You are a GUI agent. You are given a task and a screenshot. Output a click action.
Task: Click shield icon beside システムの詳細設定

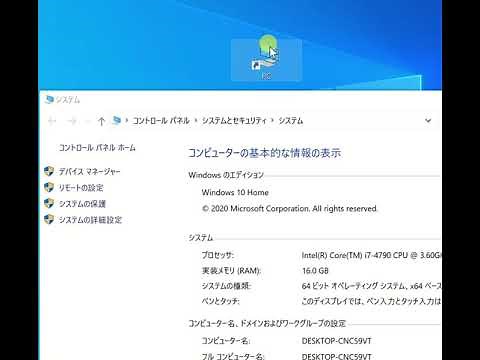pos(49,219)
